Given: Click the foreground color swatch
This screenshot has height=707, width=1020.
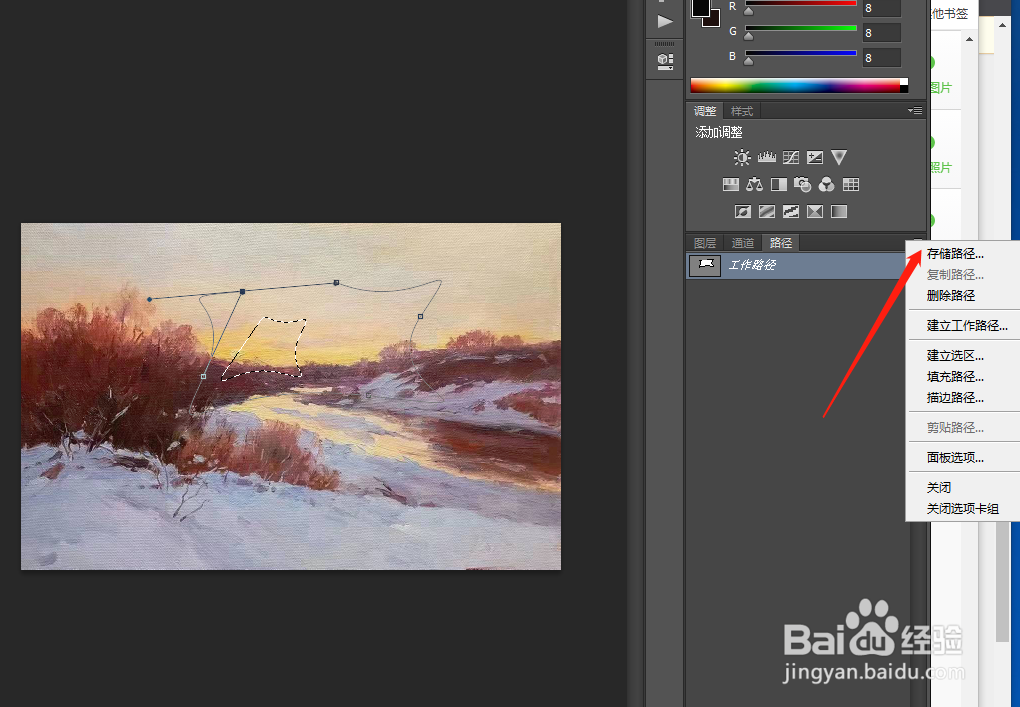Looking at the screenshot, I should 701,8.
